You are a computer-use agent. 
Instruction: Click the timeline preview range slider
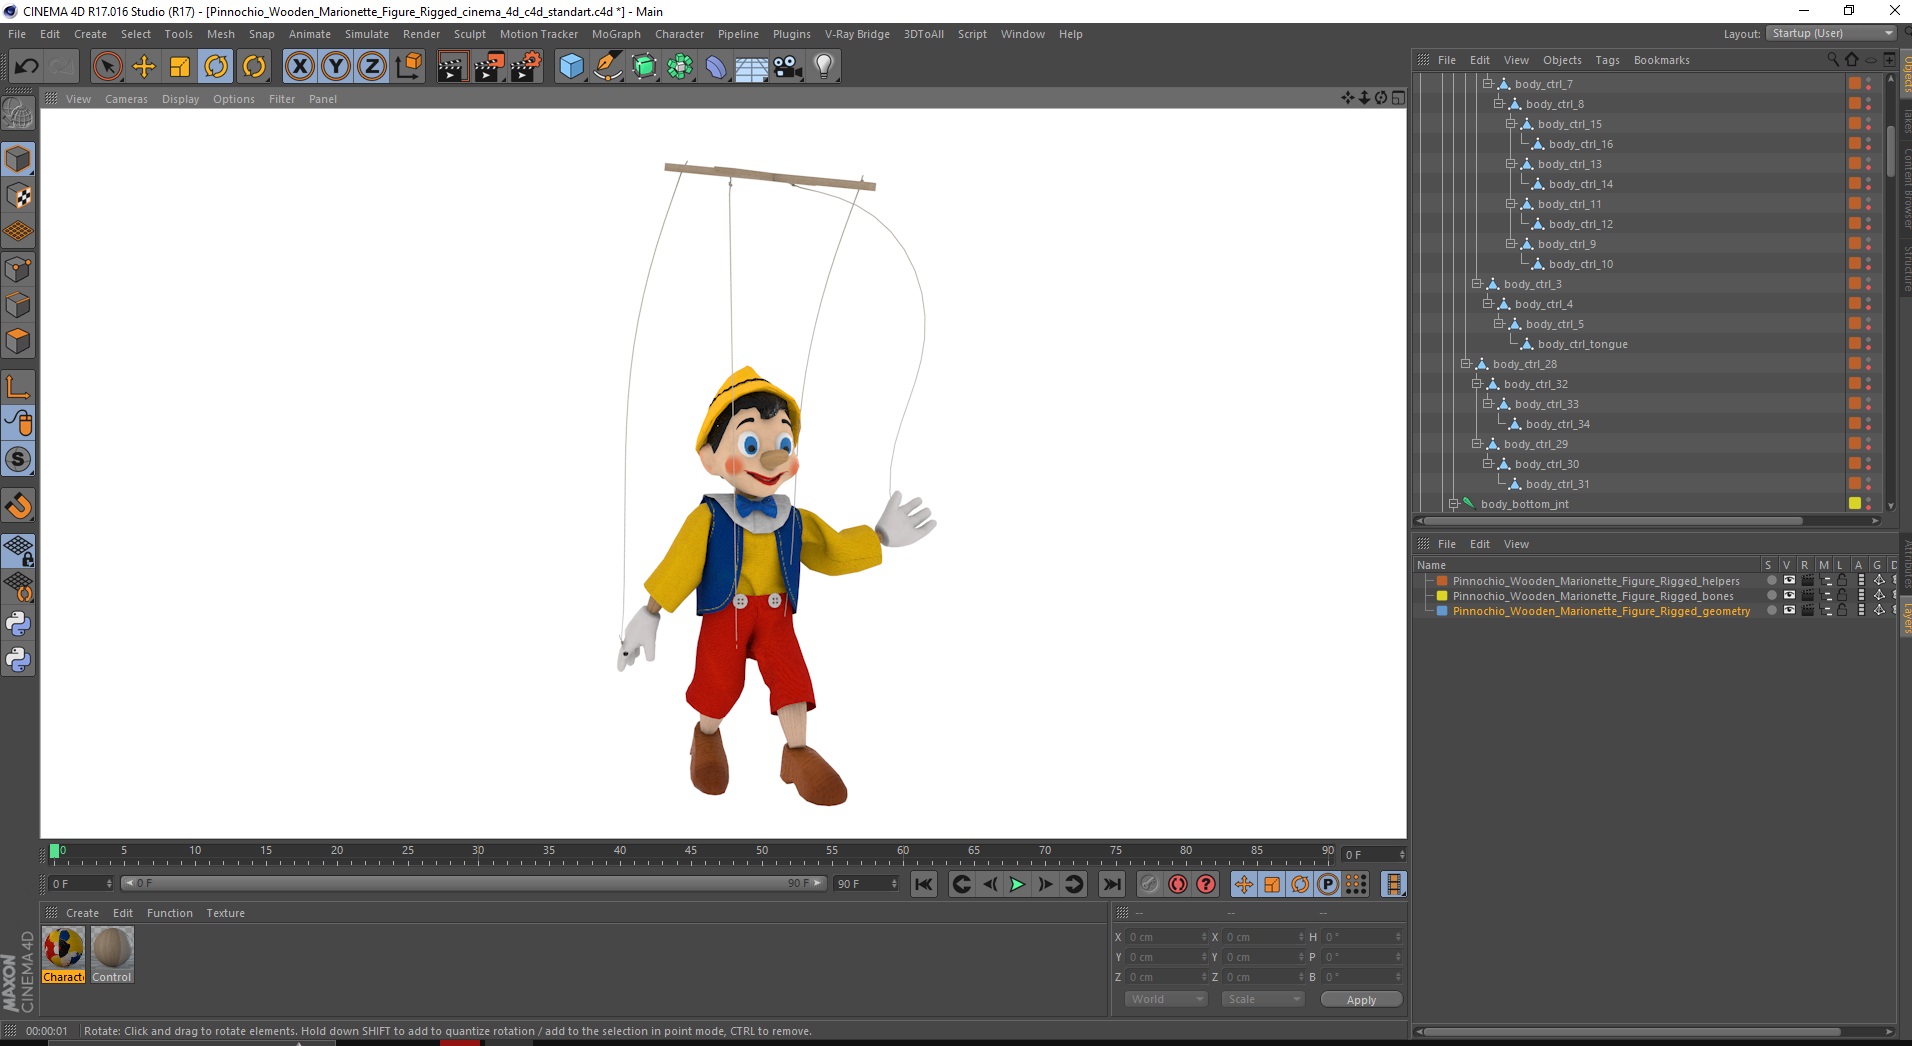coord(473,883)
